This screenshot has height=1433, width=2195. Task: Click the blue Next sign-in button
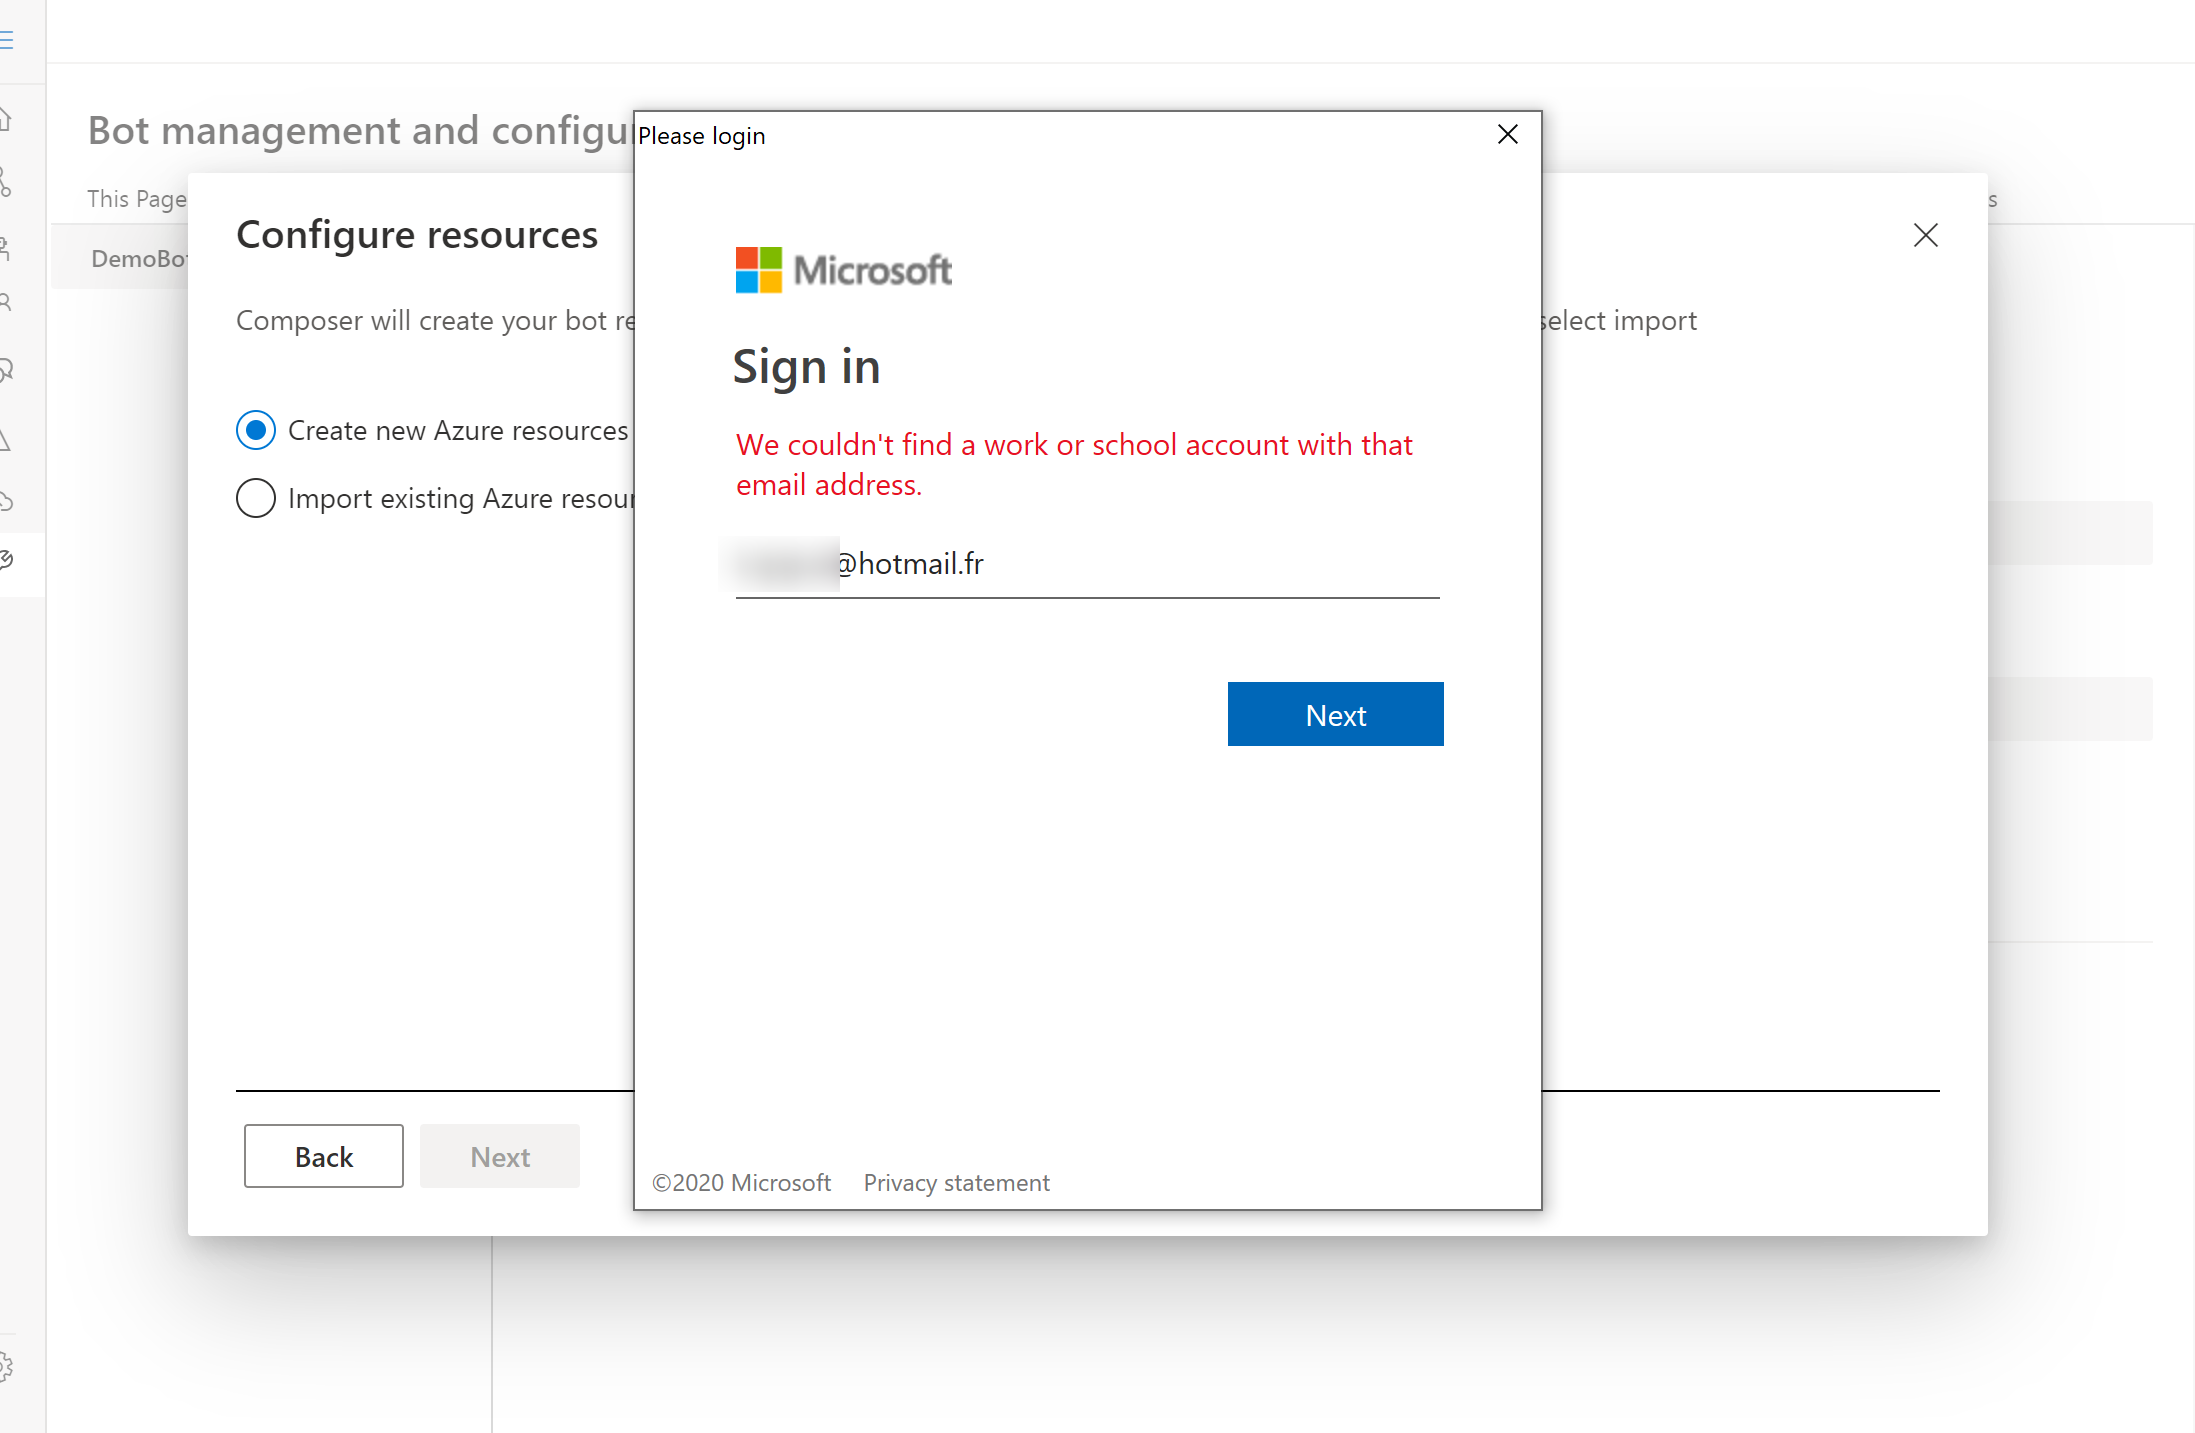pos(1335,714)
